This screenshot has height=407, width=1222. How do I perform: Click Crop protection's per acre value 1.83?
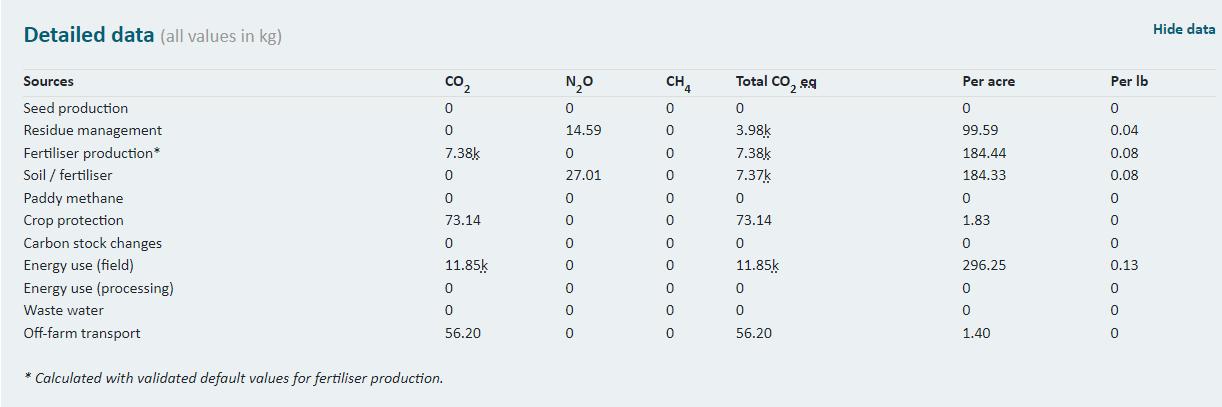[975, 220]
